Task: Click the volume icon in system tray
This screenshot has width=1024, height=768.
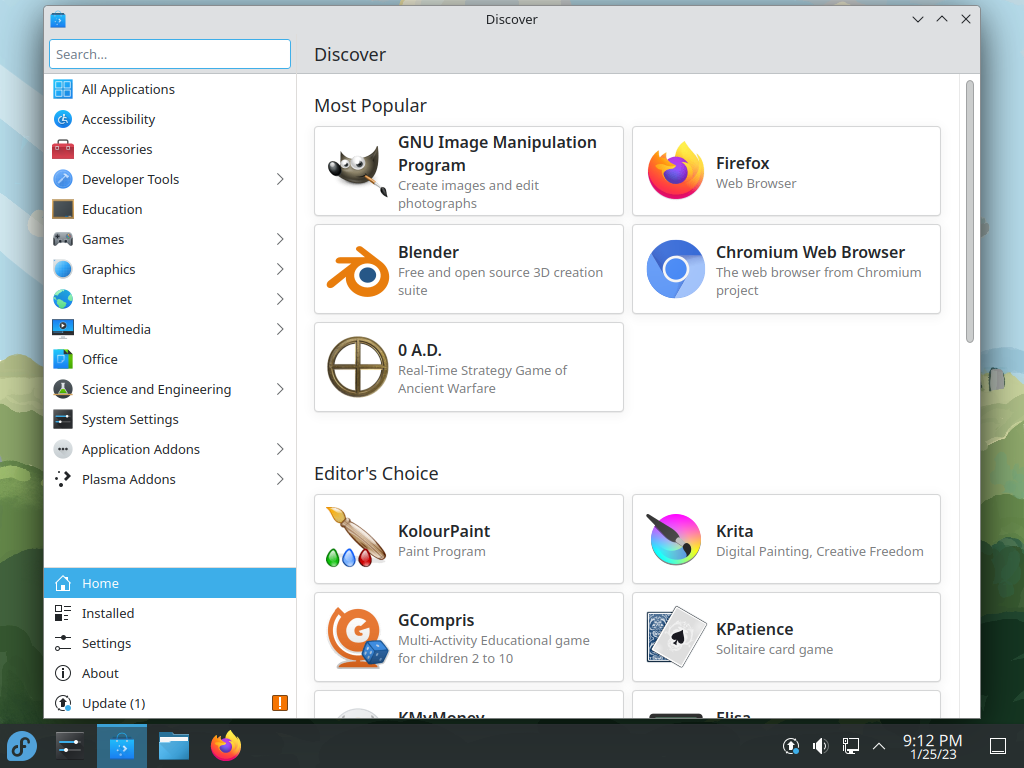Action: [x=821, y=746]
